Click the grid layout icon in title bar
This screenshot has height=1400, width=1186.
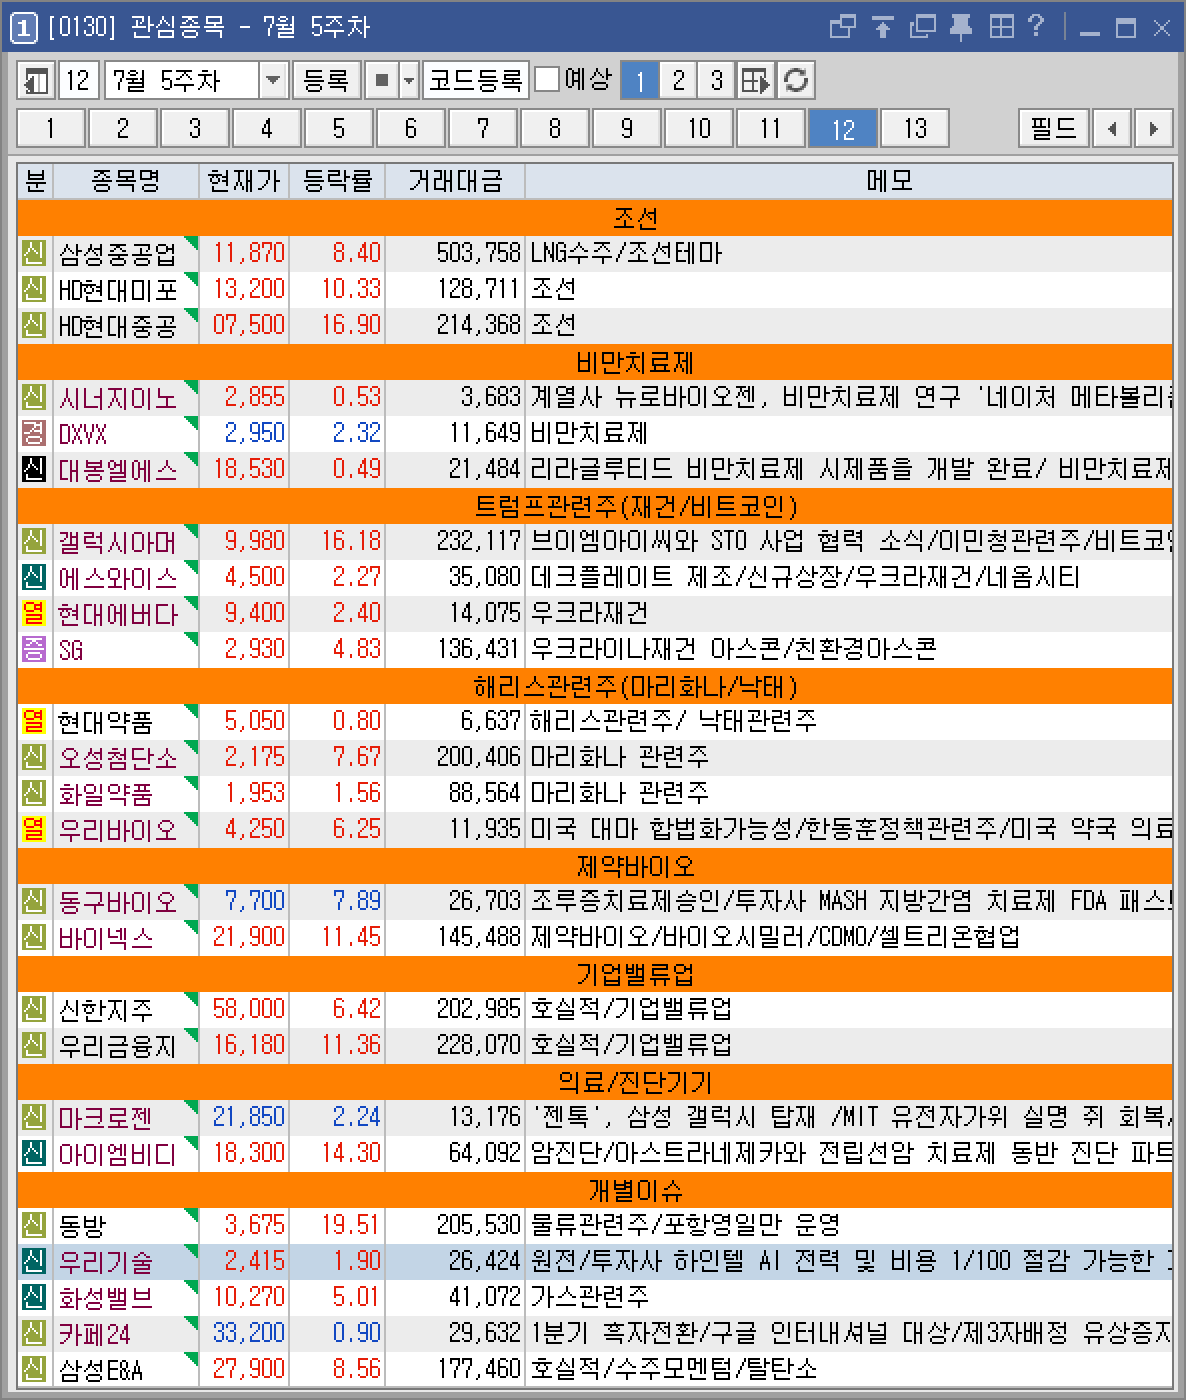click(1000, 27)
